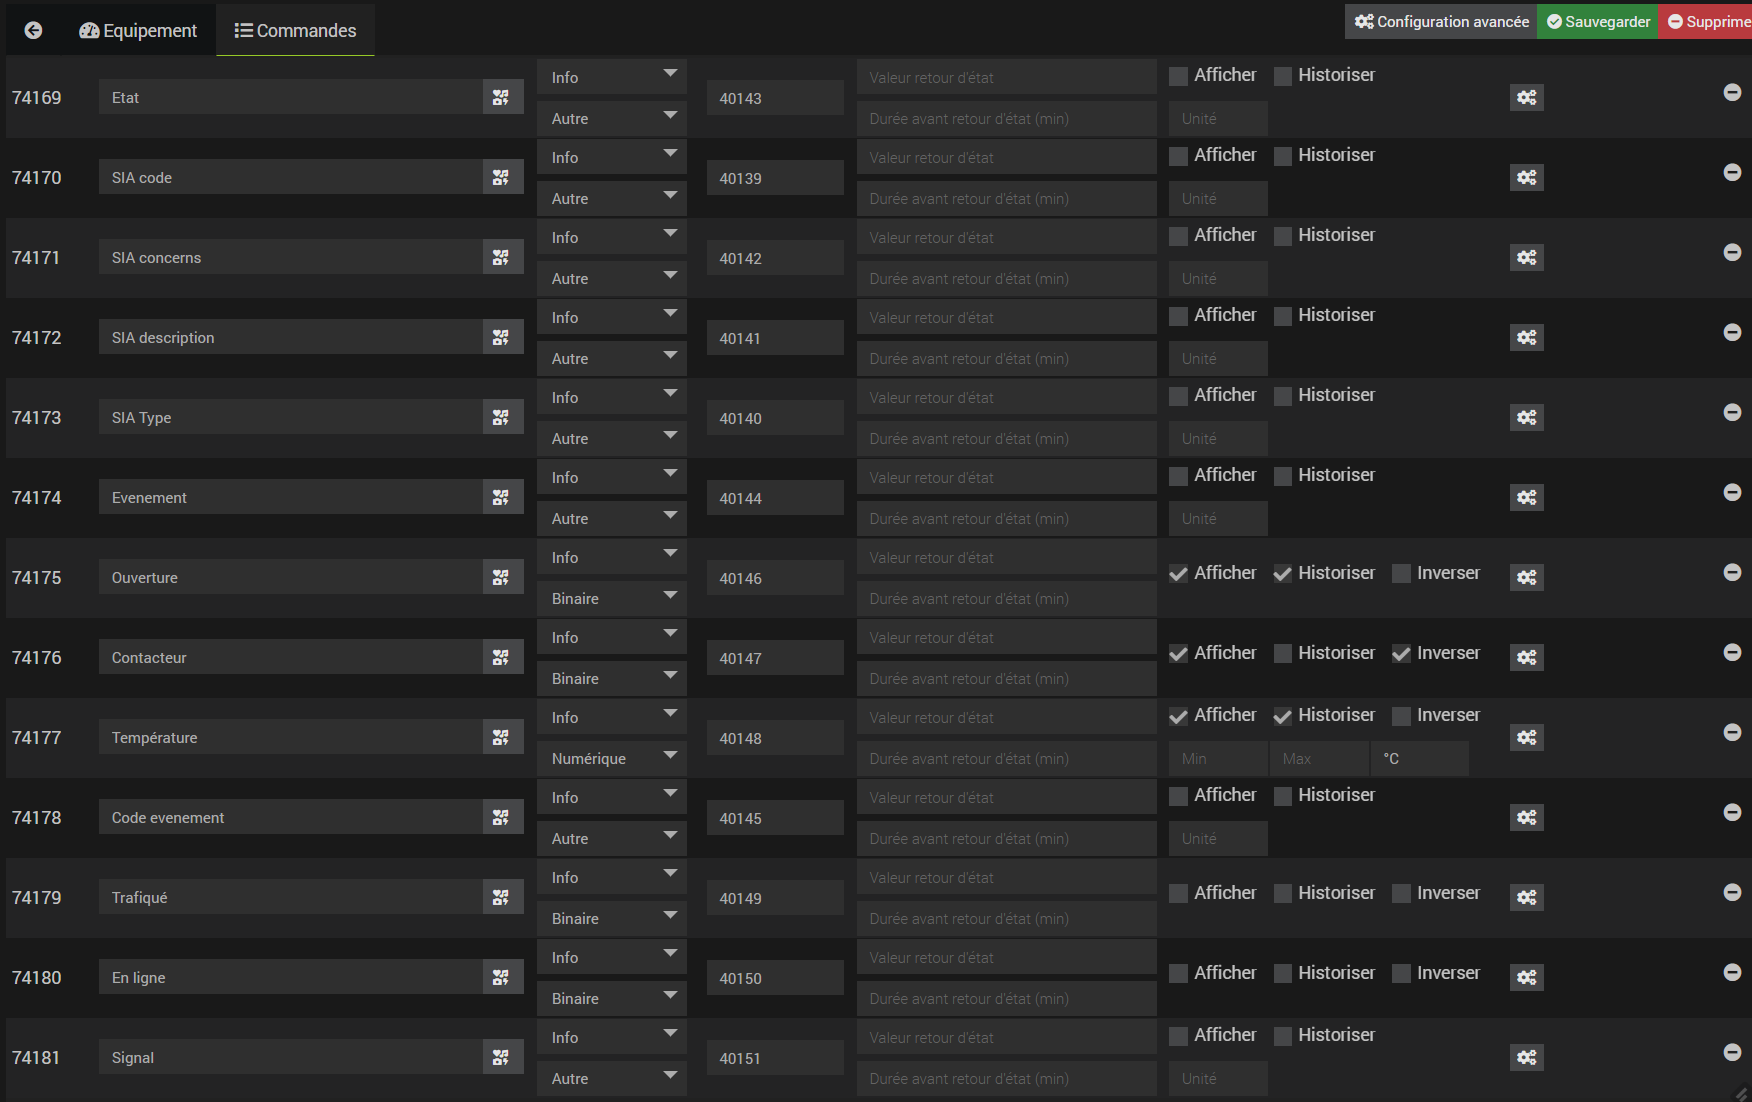The image size is (1752, 1102).
Task: Open the Info type dropdown for Trafiqué
Action: point(612,877)
